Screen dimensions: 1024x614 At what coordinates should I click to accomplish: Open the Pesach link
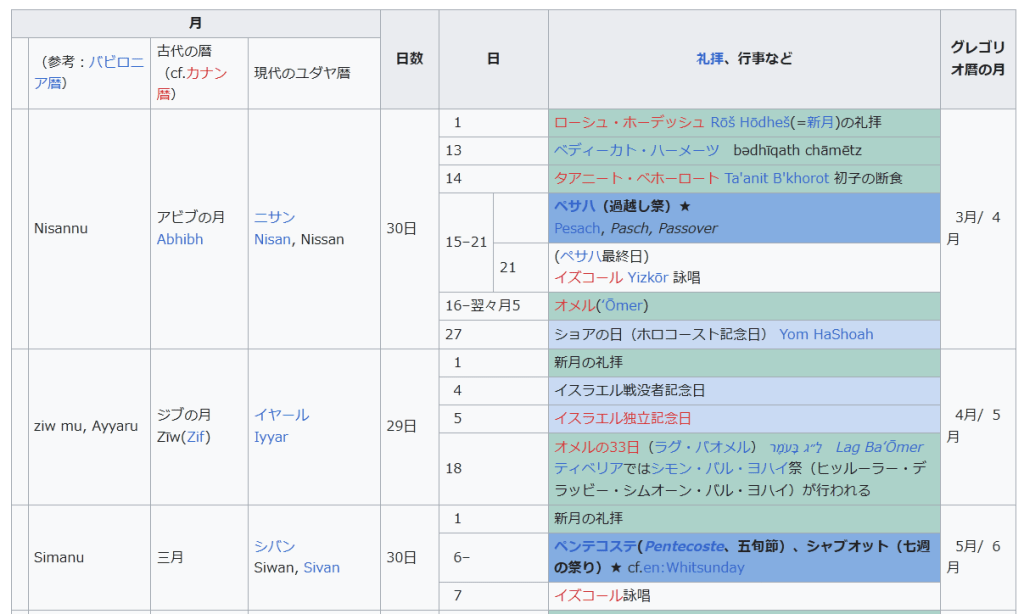tap(578, 229)
